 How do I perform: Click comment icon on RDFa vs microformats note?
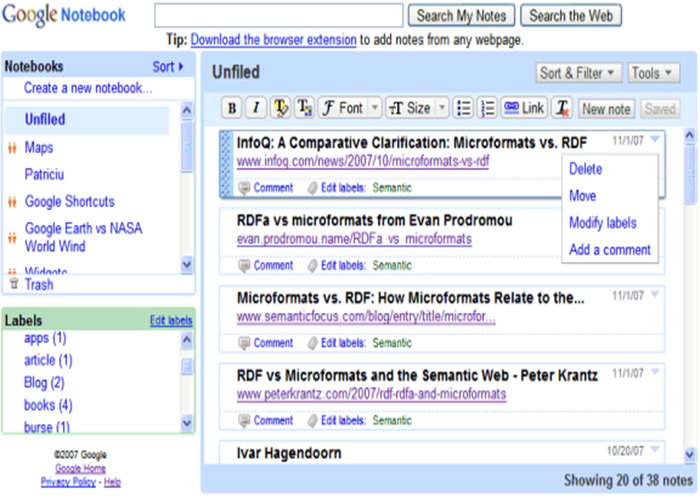(x=244, y=266)
